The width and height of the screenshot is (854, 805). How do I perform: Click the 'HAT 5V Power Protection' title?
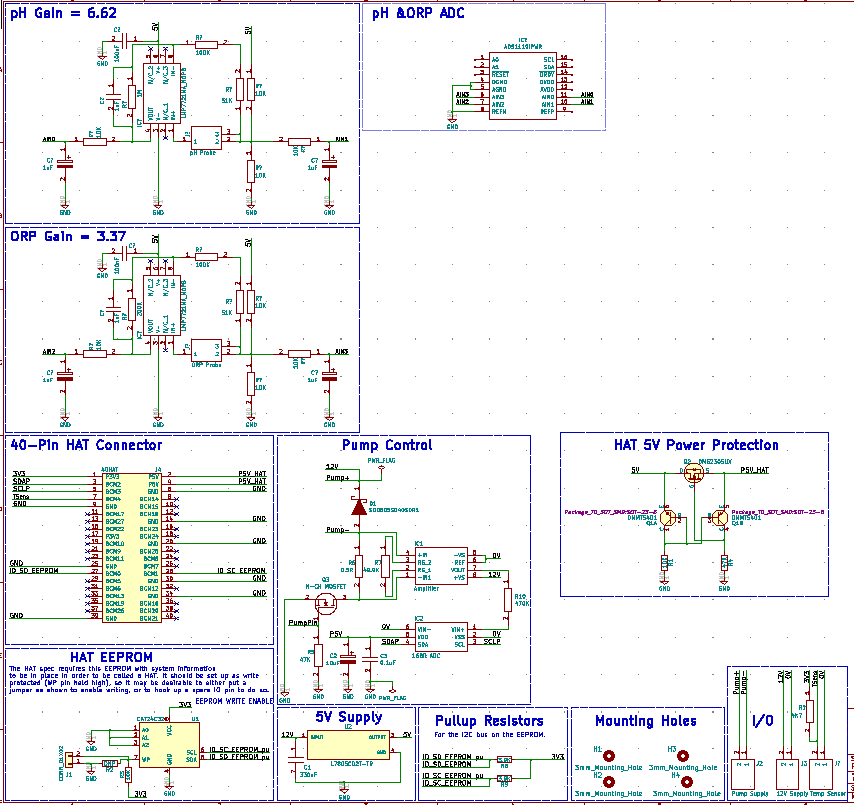click(x=696, y=445)
